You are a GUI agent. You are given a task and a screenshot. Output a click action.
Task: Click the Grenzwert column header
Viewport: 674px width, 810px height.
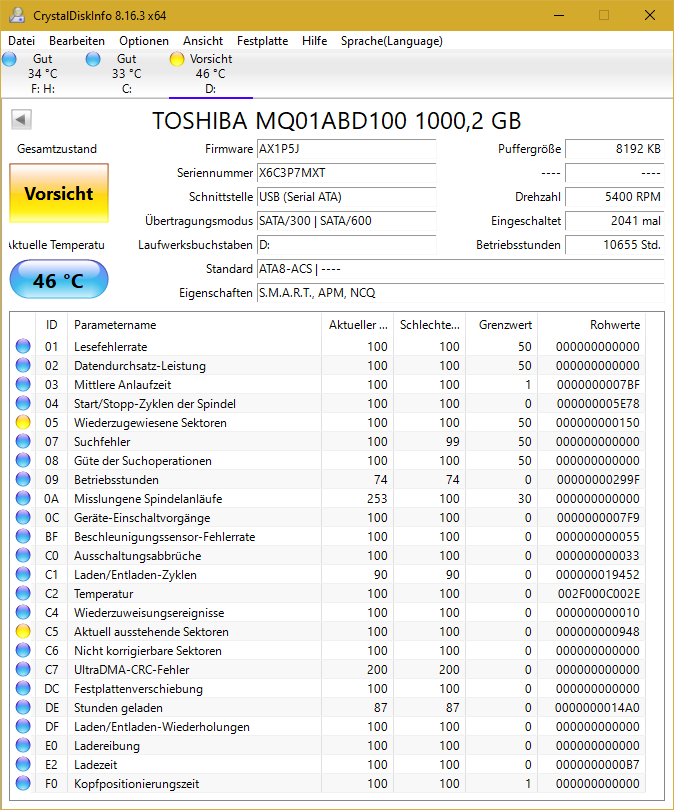[501, 324]
